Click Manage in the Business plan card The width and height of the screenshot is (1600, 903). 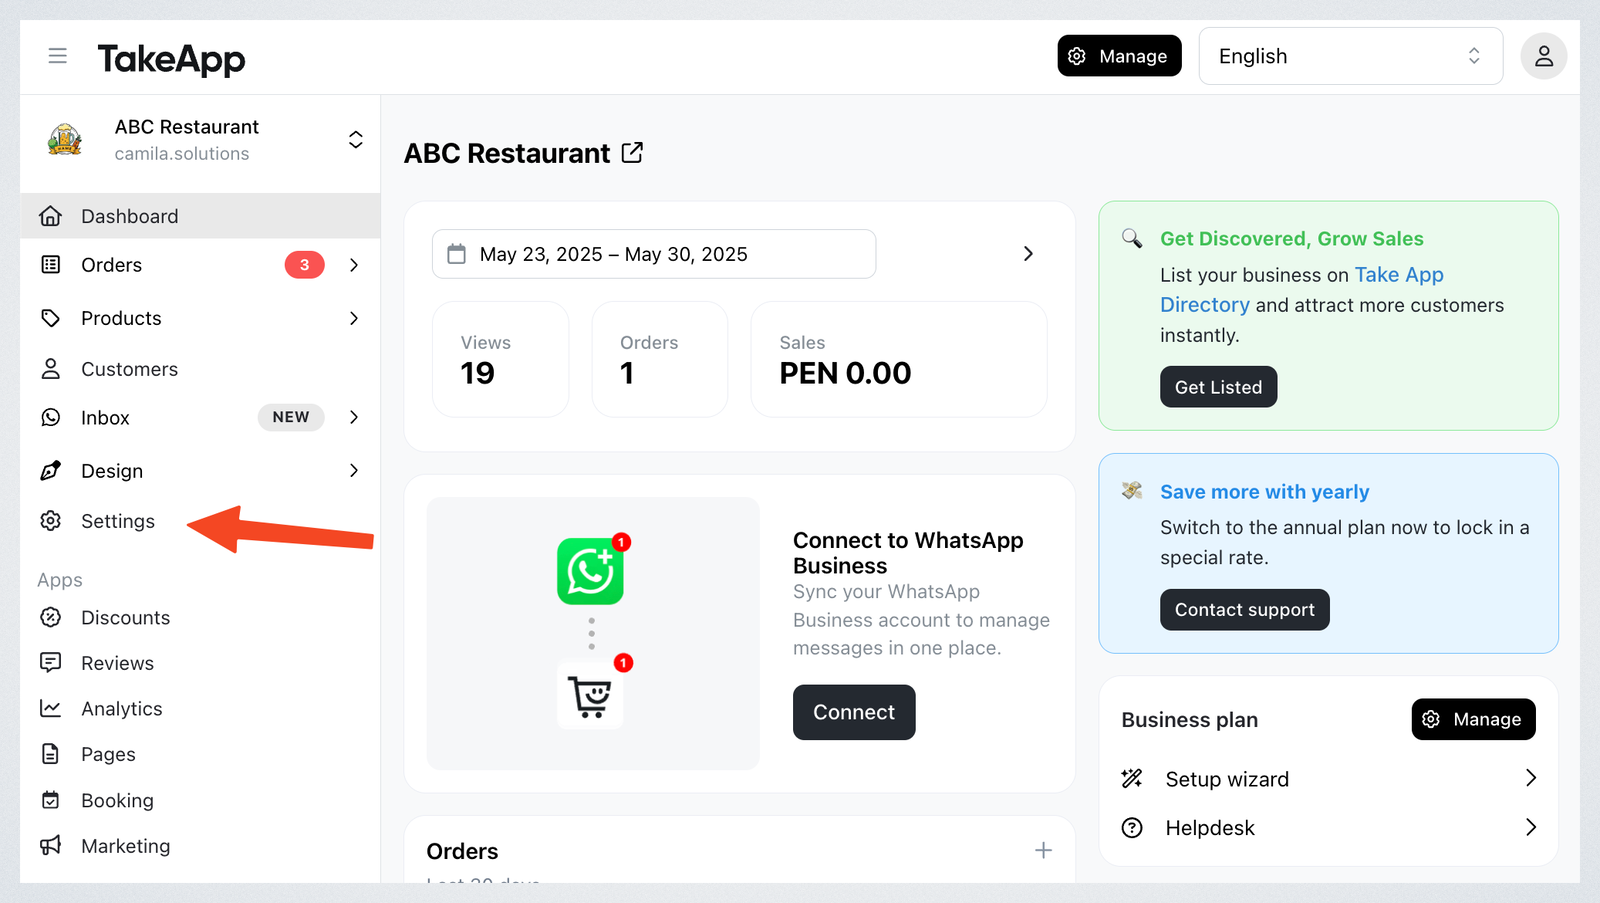[x=1473, y=719]
